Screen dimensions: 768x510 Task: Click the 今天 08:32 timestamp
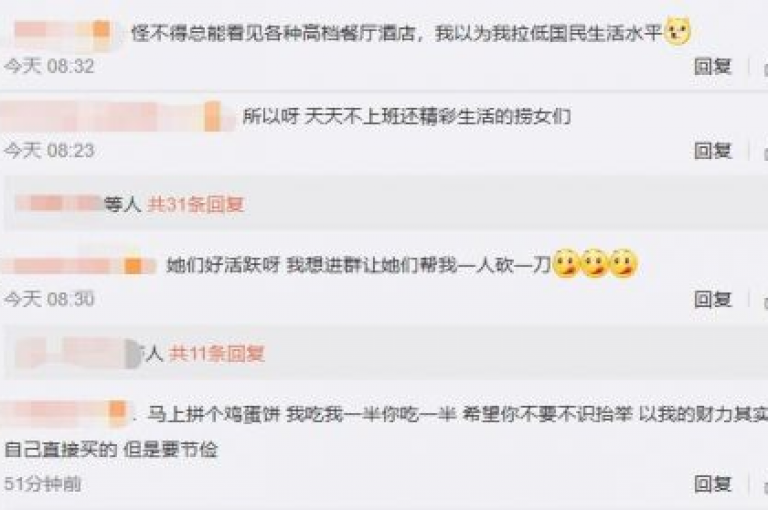49,66
